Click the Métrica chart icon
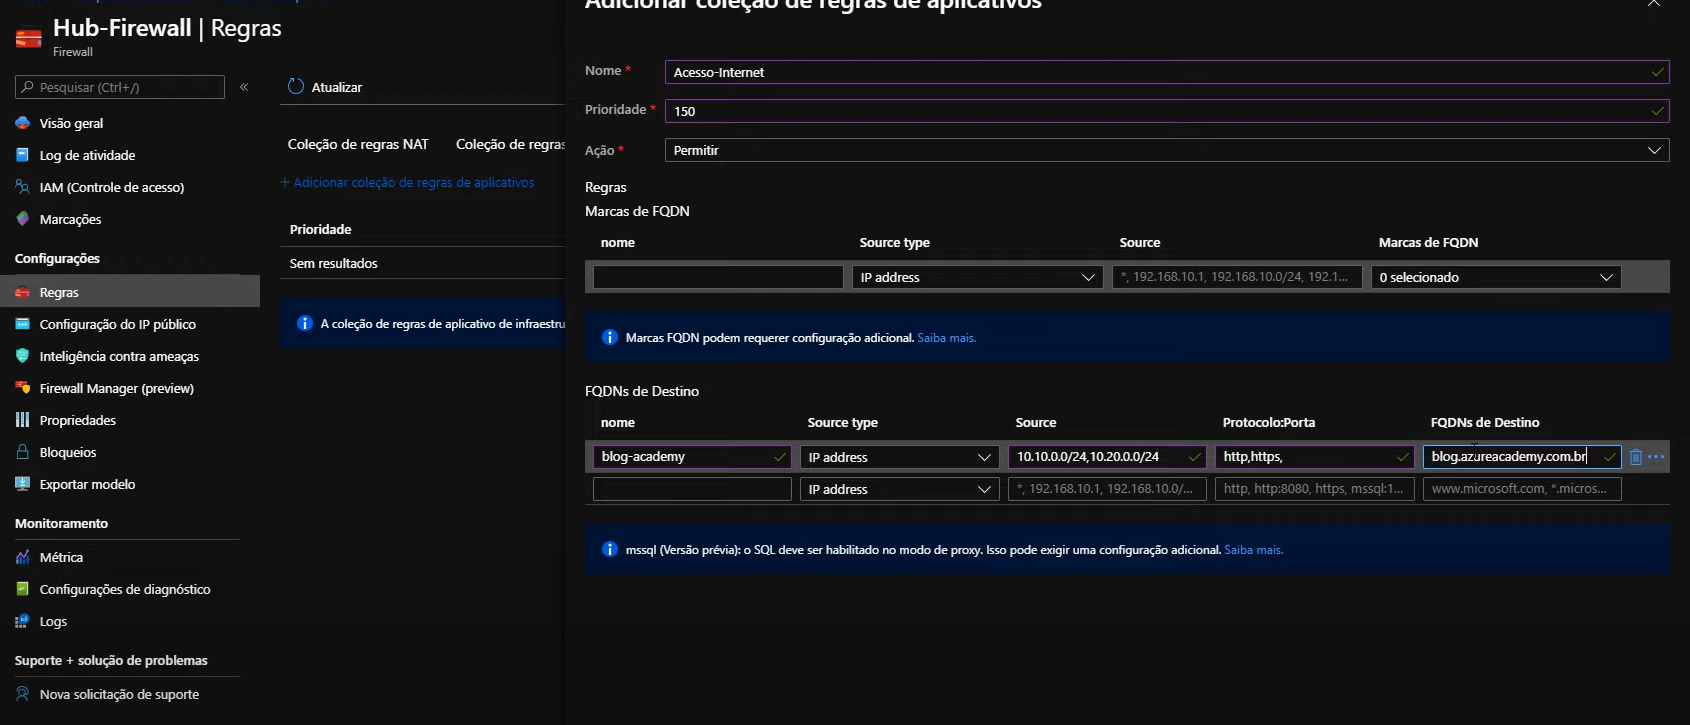The image size is (1690, 725). 22,557
